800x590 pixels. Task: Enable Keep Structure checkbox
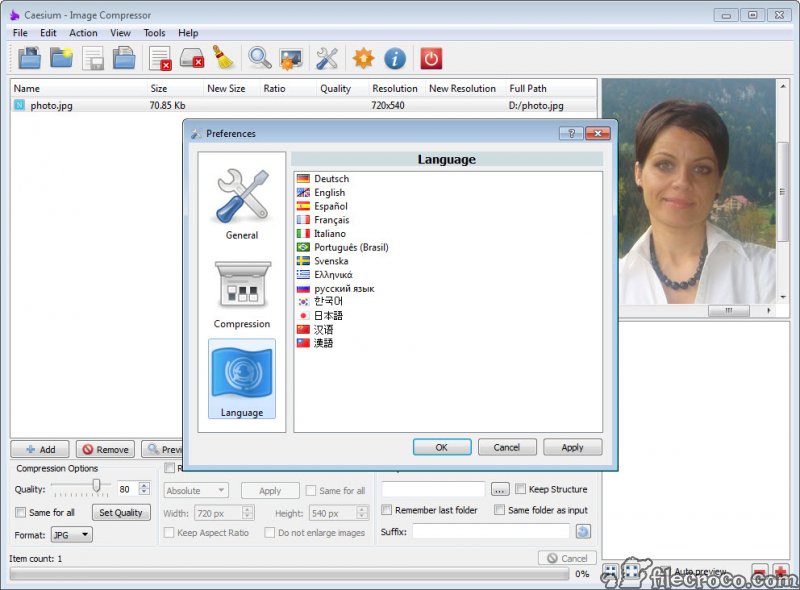(x=520, y=489)
